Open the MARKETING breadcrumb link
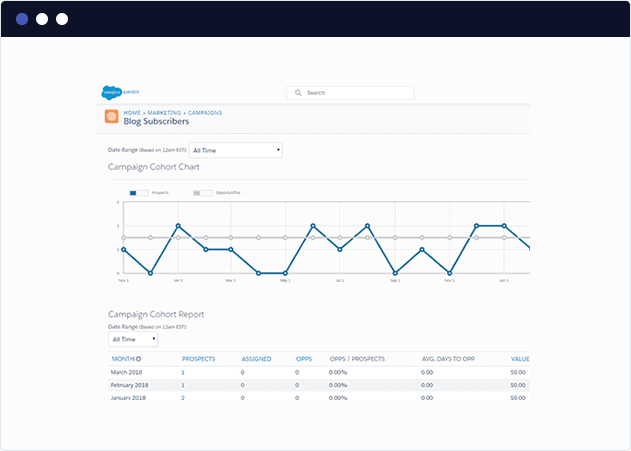Image resolution: width=631 pixels, height=451 pixels. [164, 113]
